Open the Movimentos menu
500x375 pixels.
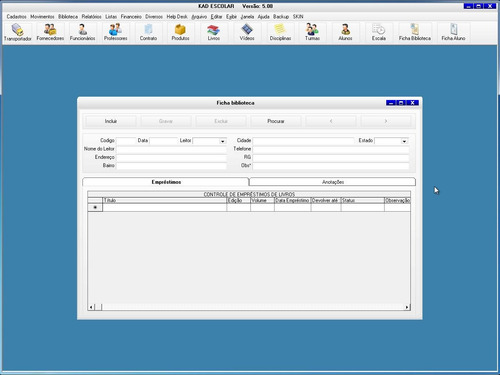coord(42,16)
